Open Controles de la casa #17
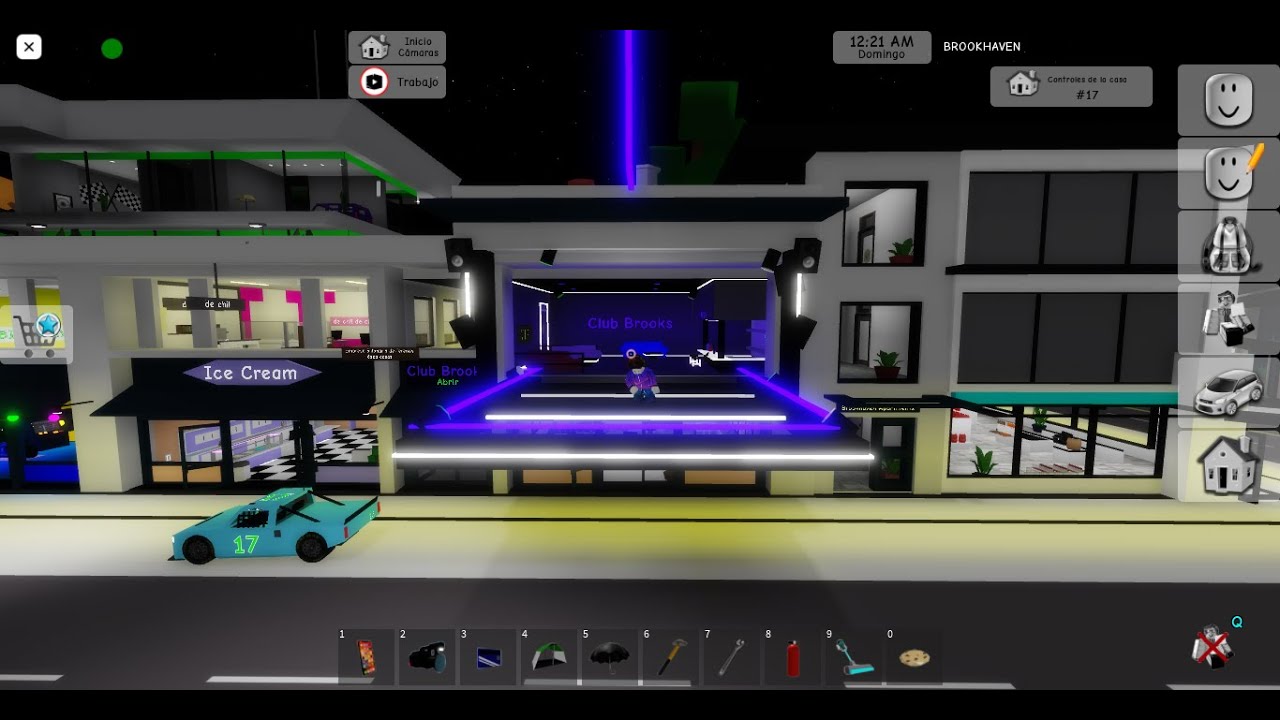 (1071, 87)
